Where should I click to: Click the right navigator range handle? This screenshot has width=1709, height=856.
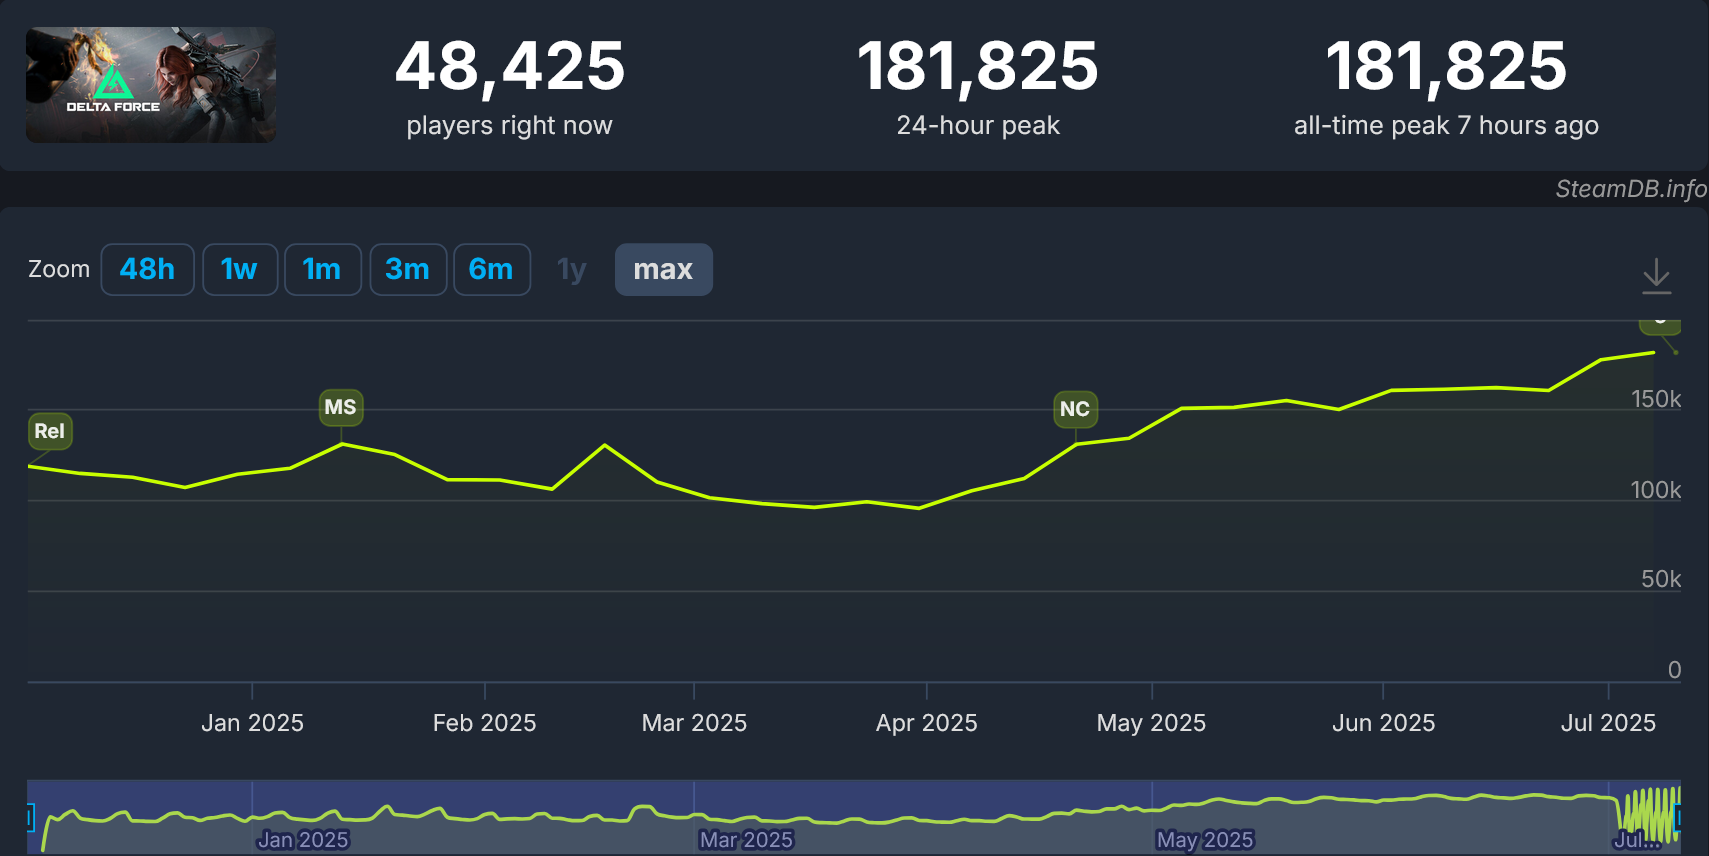pyautogui.click(x=1678, y=817)
